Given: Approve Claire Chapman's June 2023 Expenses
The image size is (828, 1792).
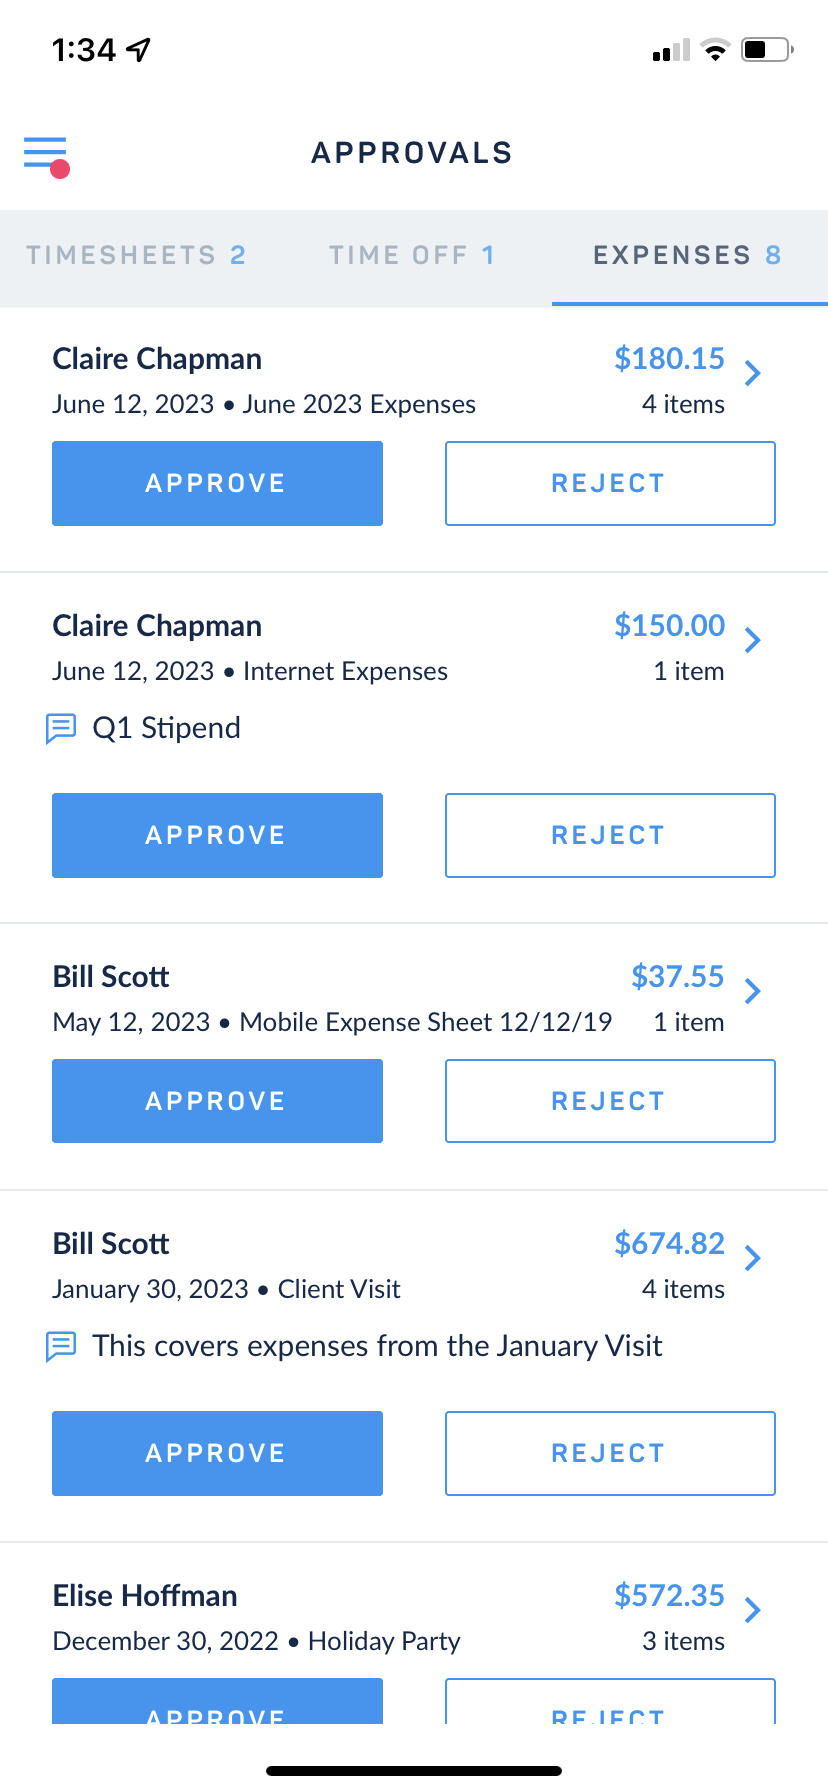Looking at the screenshot, I should click(x=217, y=484).
